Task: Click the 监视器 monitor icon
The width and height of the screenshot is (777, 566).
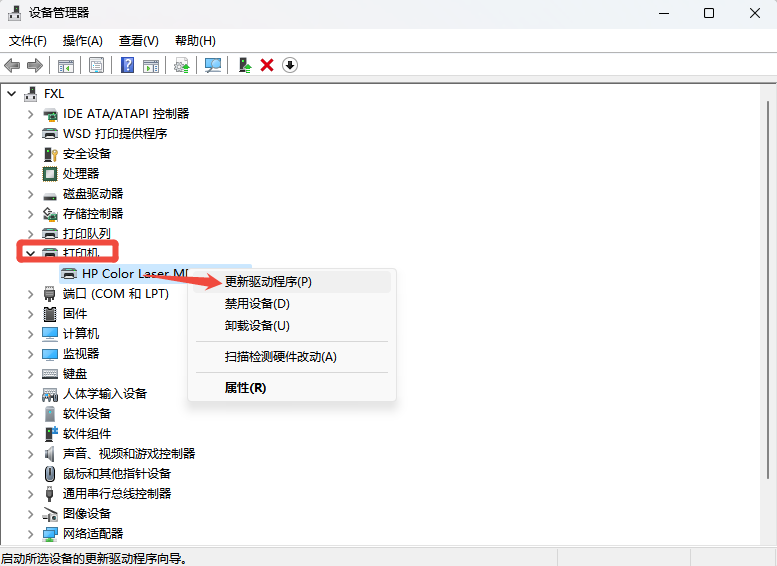Action: click(50, 354)
